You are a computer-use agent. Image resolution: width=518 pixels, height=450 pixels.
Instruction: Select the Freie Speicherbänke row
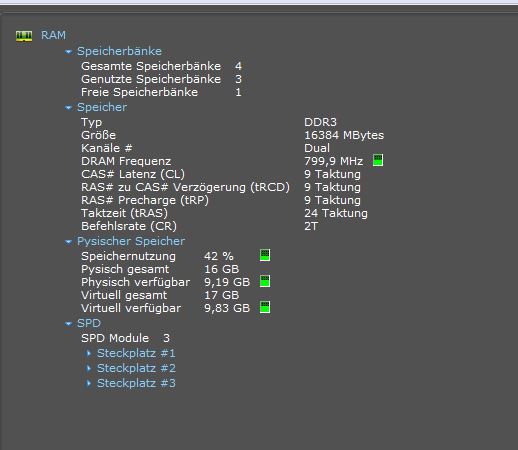(x=161, y=92)
